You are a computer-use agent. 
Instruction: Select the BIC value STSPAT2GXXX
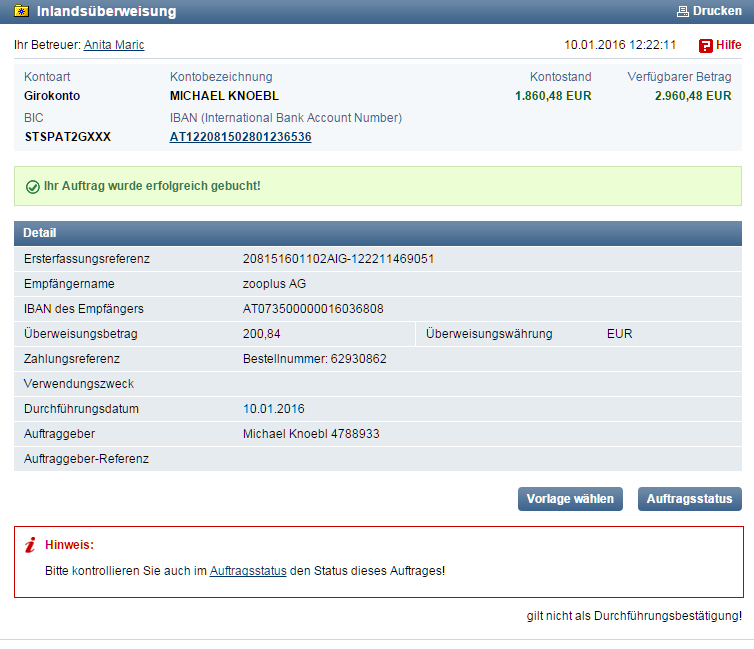pos(68,137)
